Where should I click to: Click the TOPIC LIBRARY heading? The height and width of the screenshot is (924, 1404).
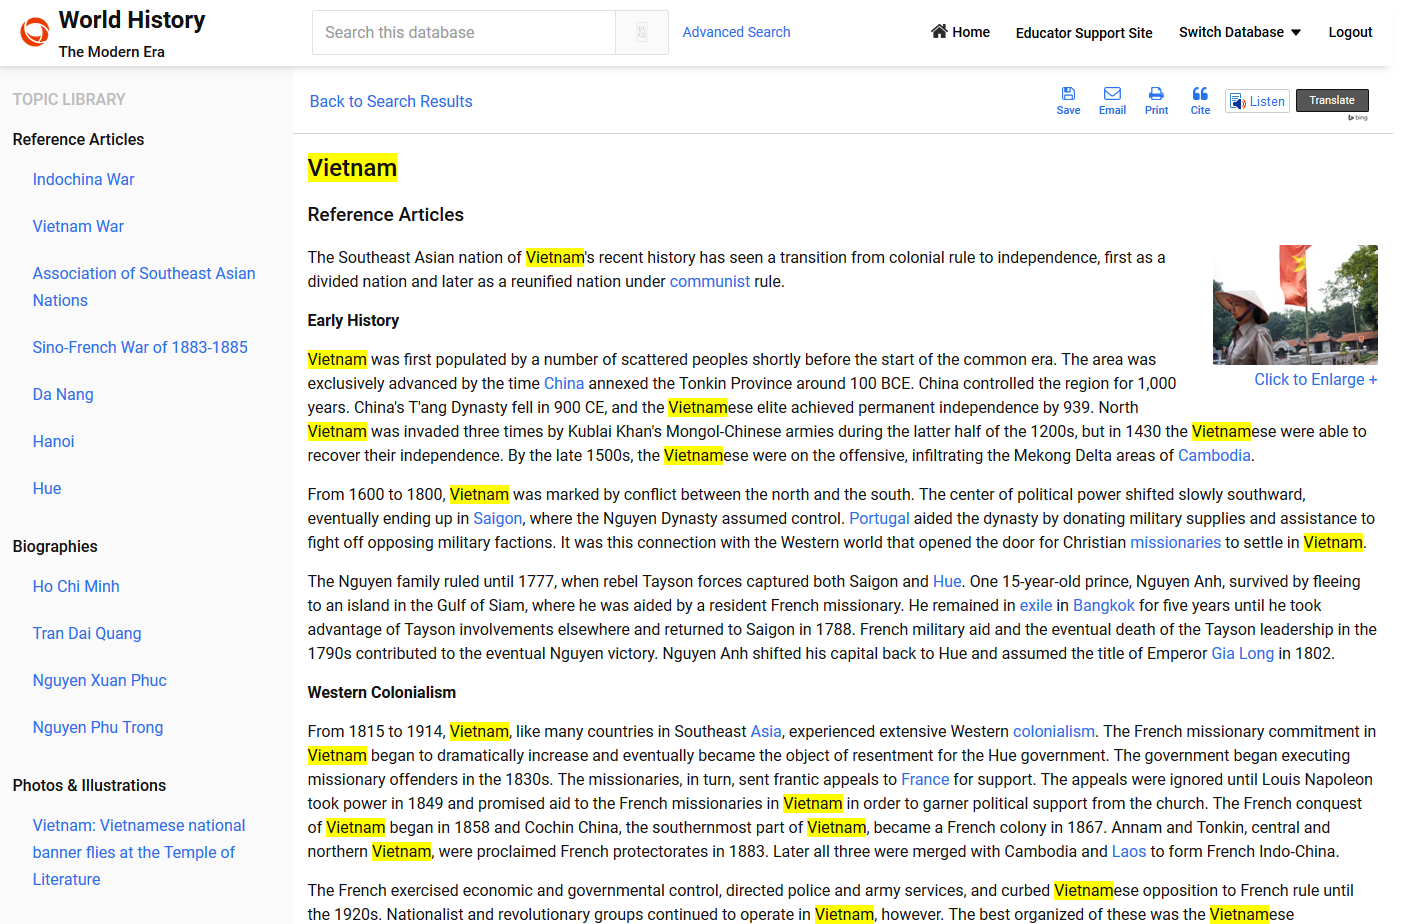click(69, 99)
